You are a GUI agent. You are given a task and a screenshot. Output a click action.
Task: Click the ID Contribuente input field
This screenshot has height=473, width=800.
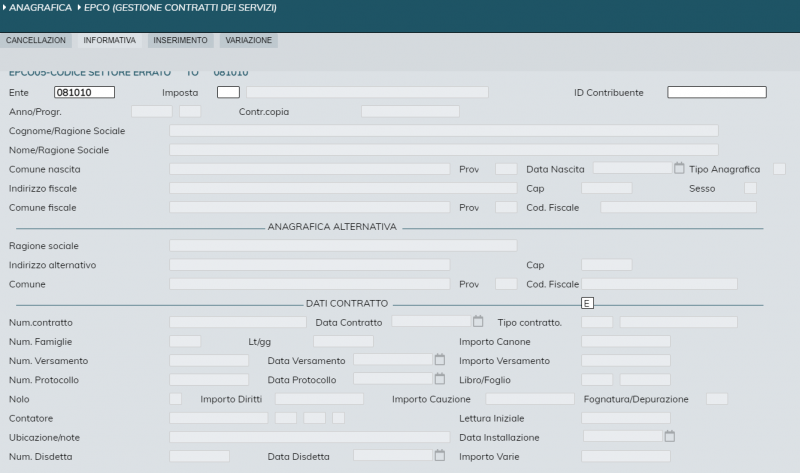716,92
